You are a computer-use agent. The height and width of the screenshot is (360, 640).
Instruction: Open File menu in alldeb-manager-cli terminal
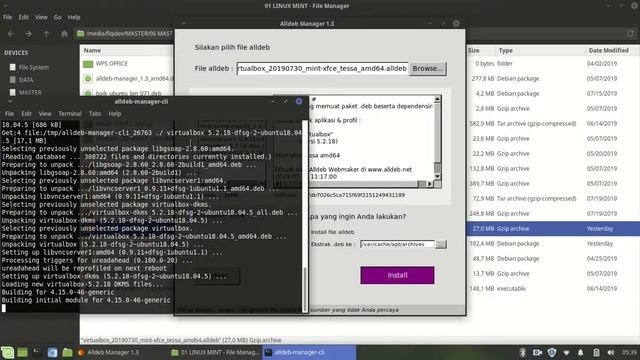[9, 113]
